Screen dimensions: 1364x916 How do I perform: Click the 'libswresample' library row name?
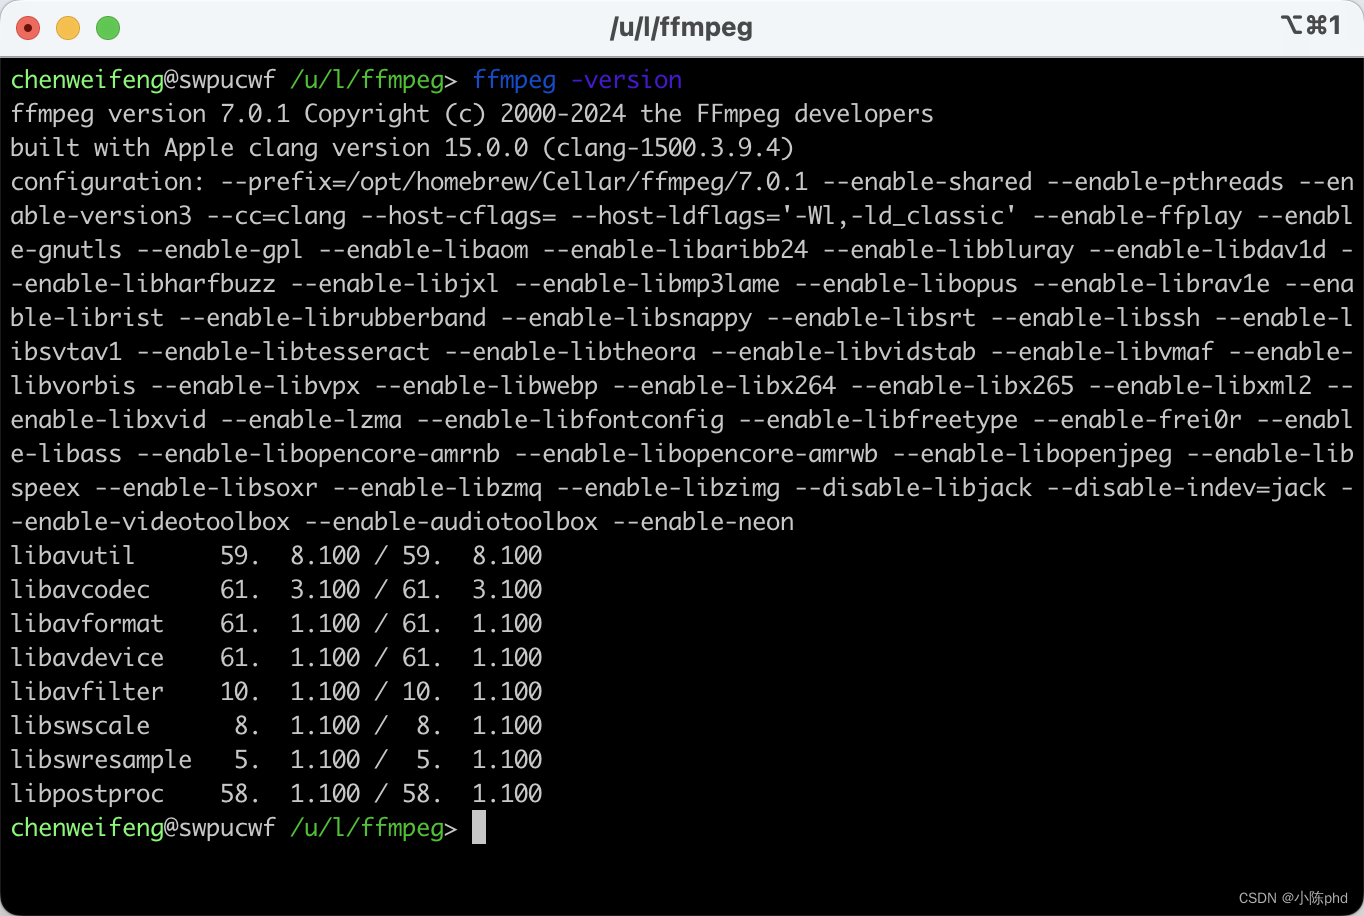101,760
